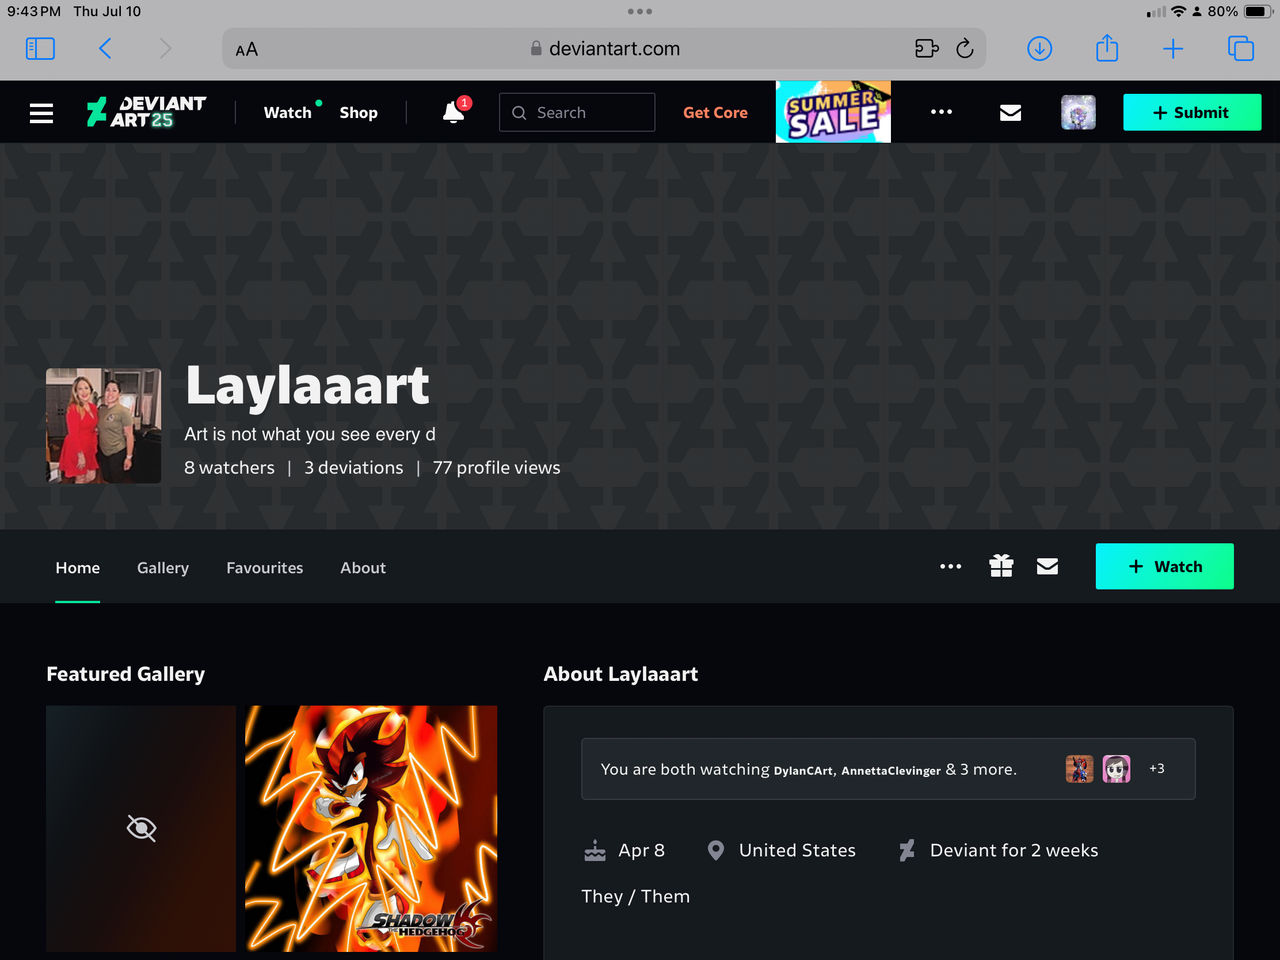This screenshot has height=960, width=1280.
Task: Open the Safari extensions icon
Action: click(927, 48)
